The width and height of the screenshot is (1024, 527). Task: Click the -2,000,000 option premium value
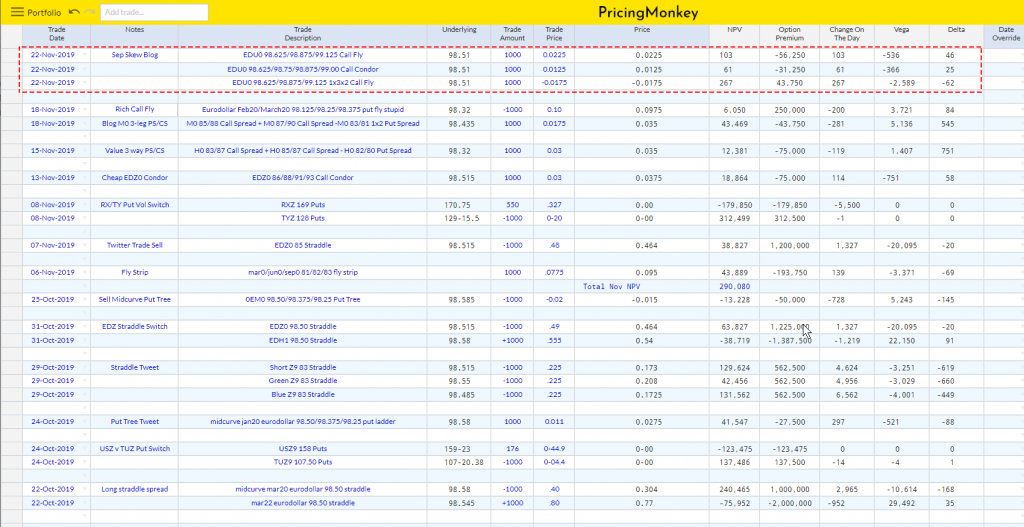(x=790, y=503)
